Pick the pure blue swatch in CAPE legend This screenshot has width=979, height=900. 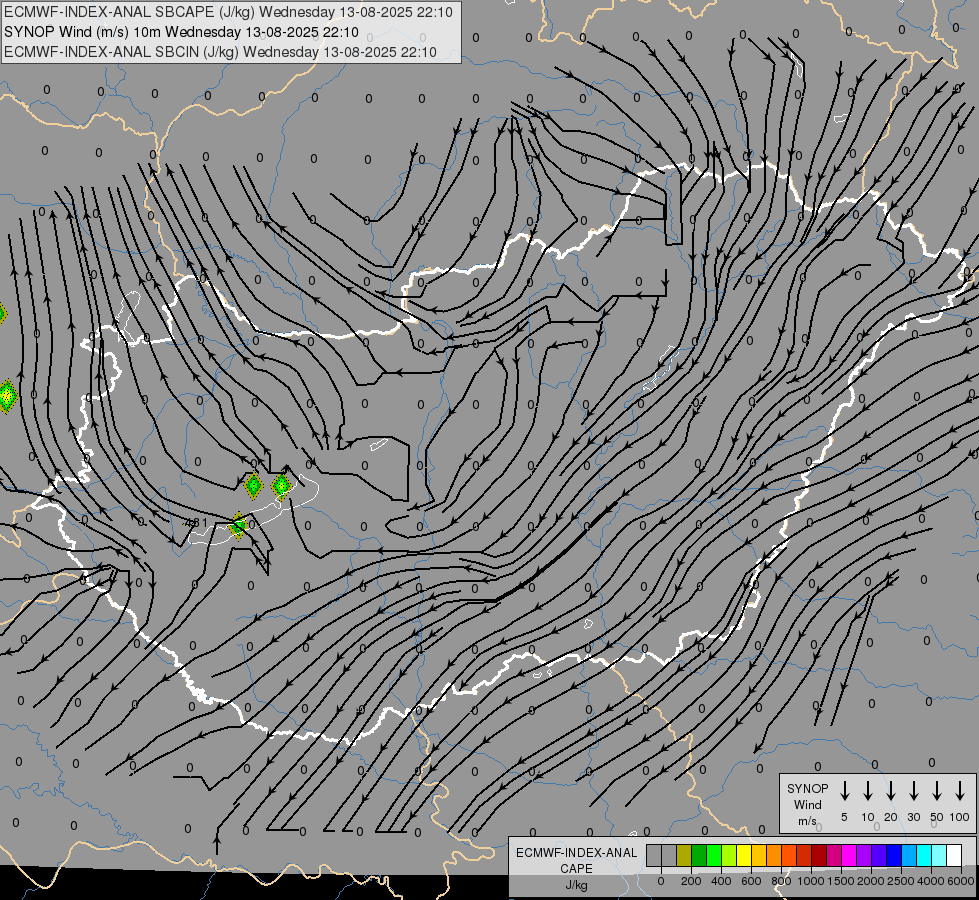pyautogui.click(x=895, y=855)
